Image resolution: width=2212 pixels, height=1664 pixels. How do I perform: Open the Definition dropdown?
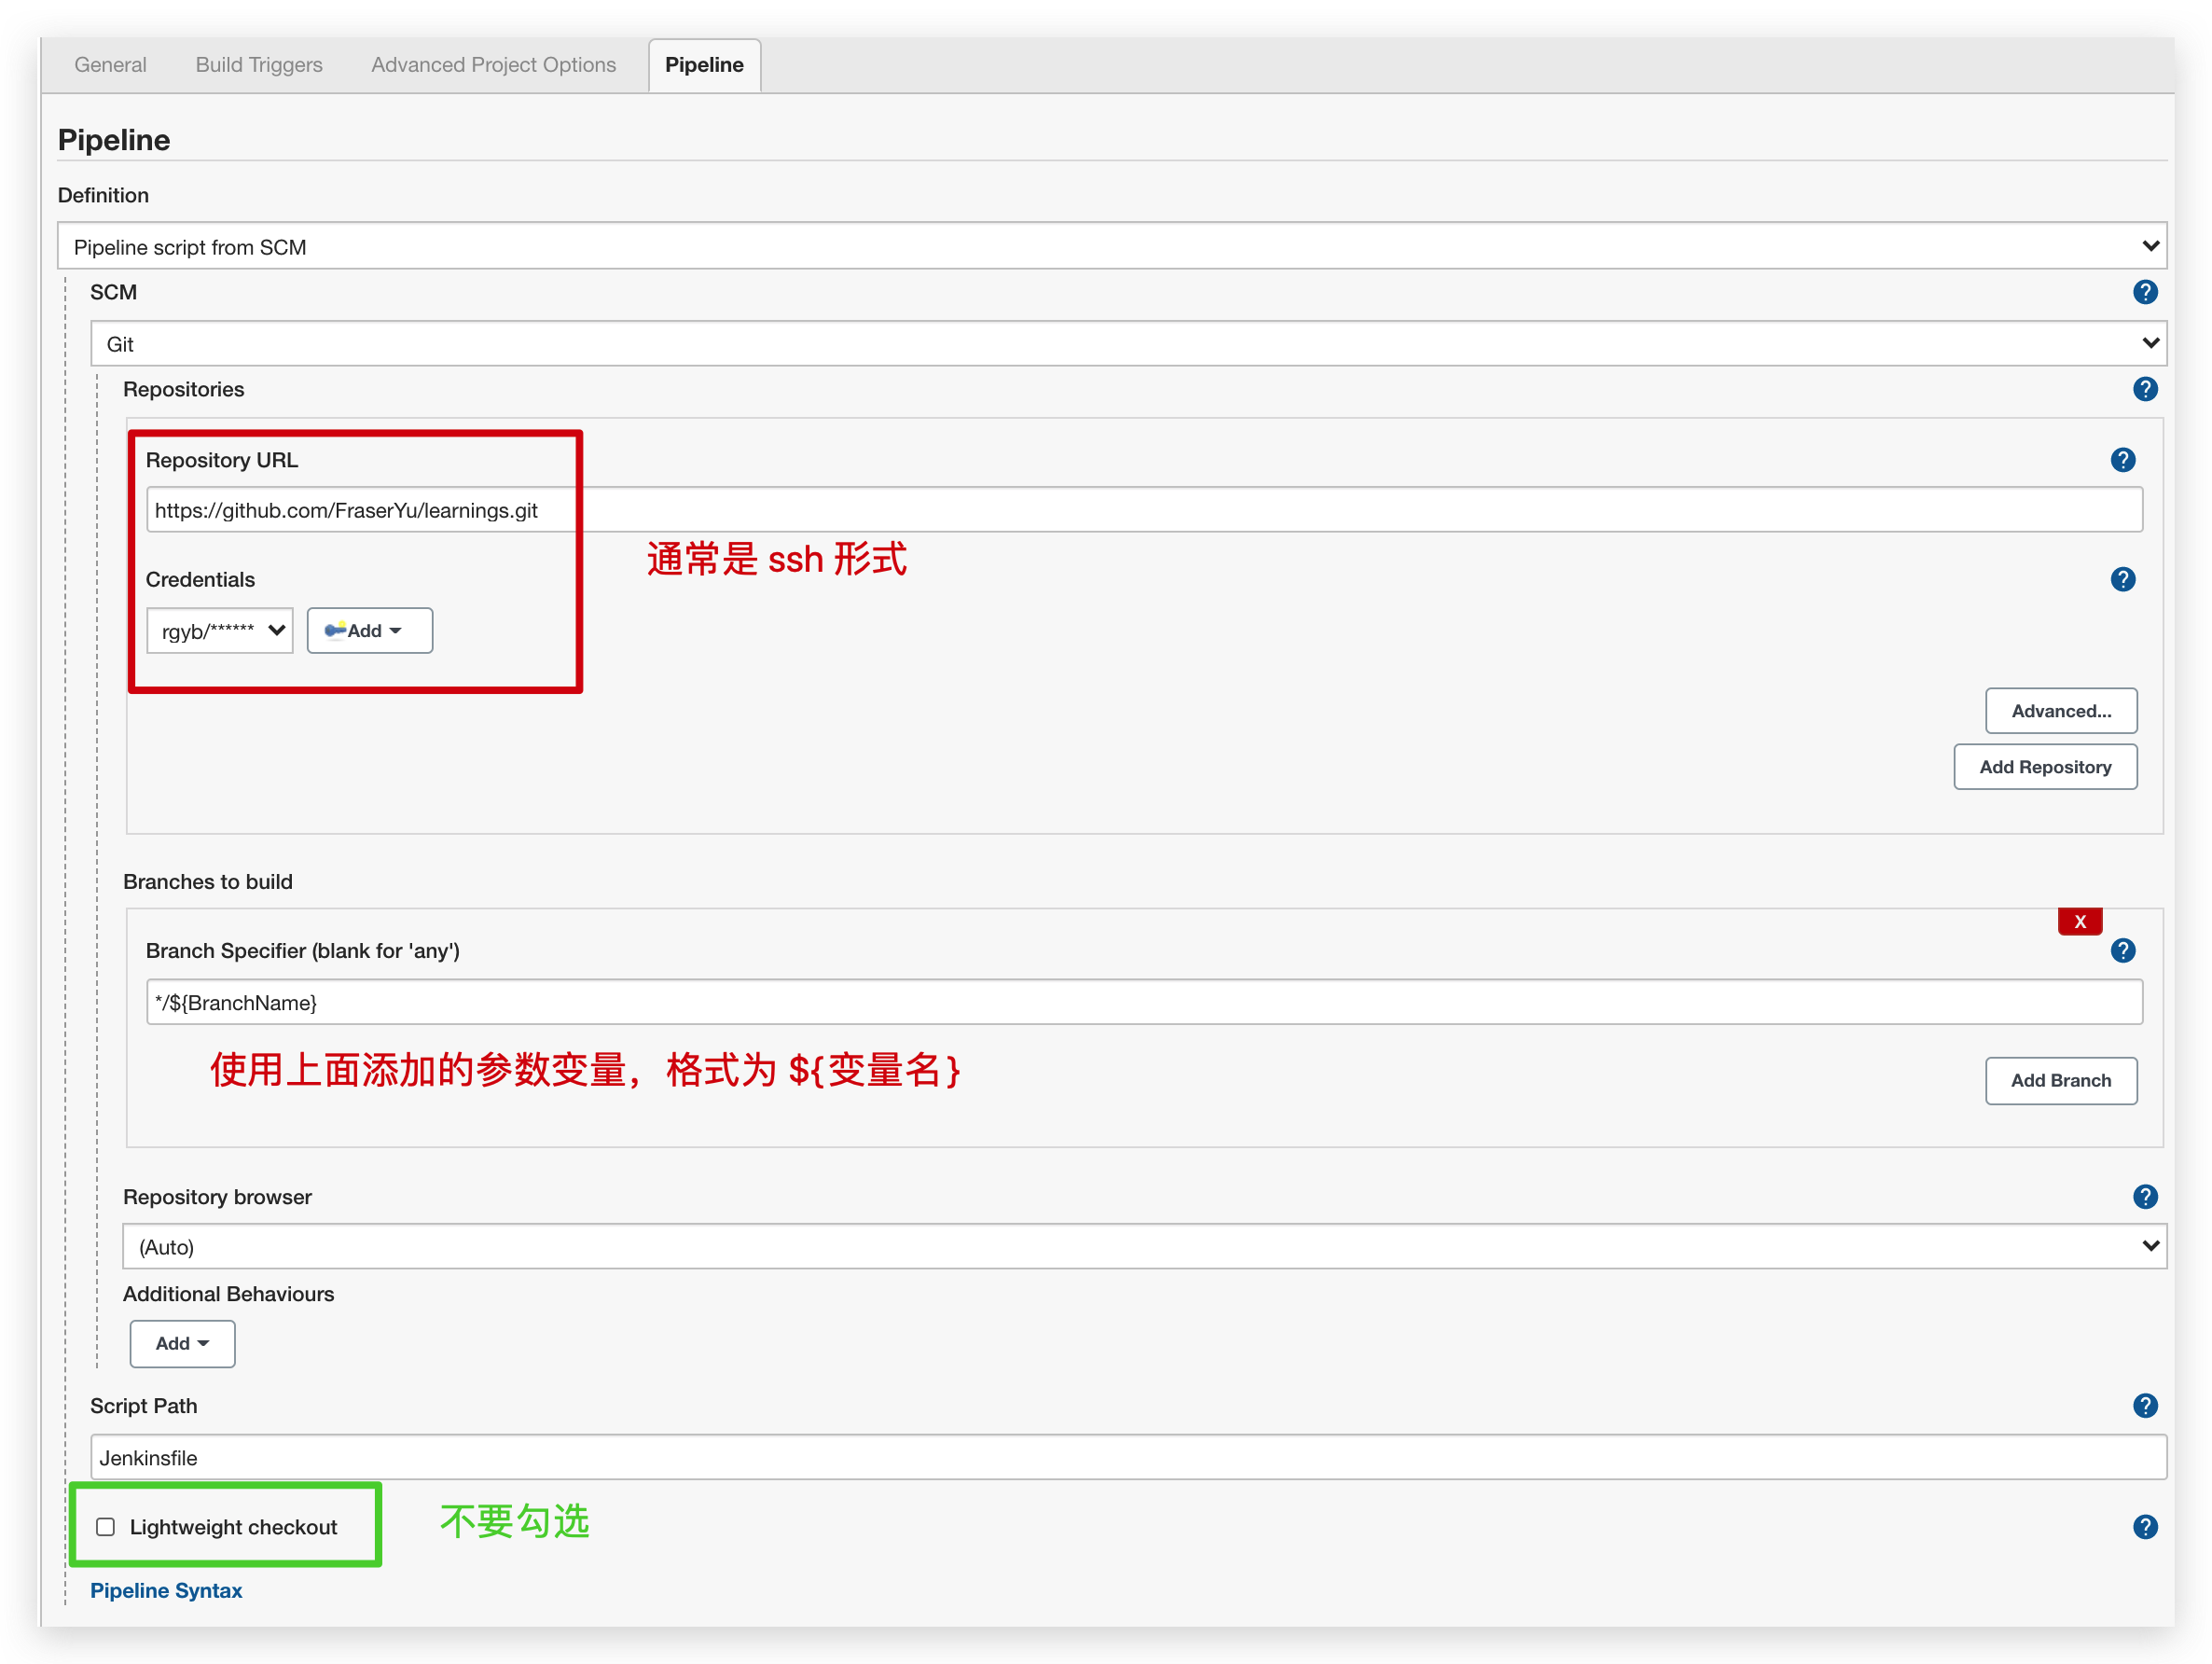(x=1104, y=246)
